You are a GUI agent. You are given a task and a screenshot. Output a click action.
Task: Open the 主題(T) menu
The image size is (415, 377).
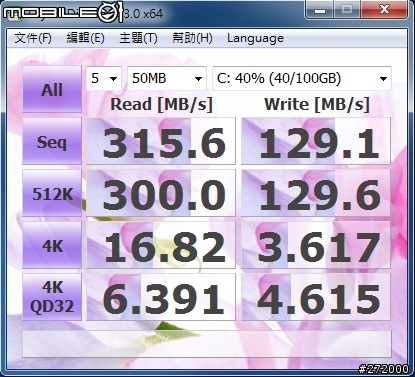coord(138,38)
